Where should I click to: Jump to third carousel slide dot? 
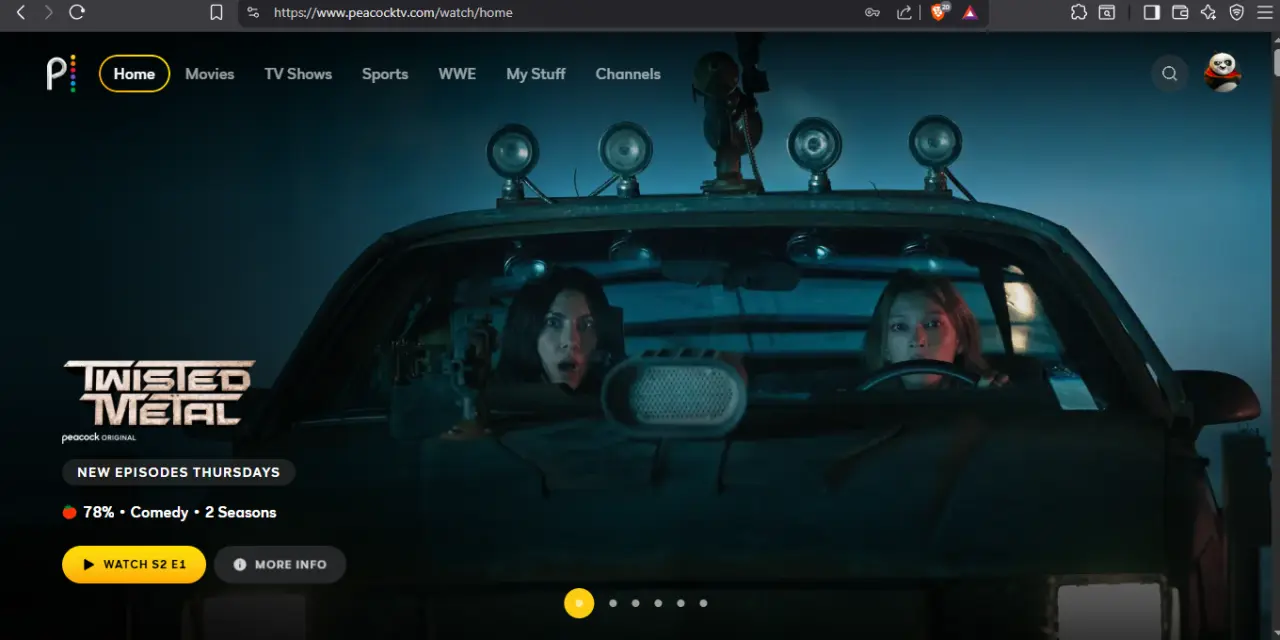point(636,603)
